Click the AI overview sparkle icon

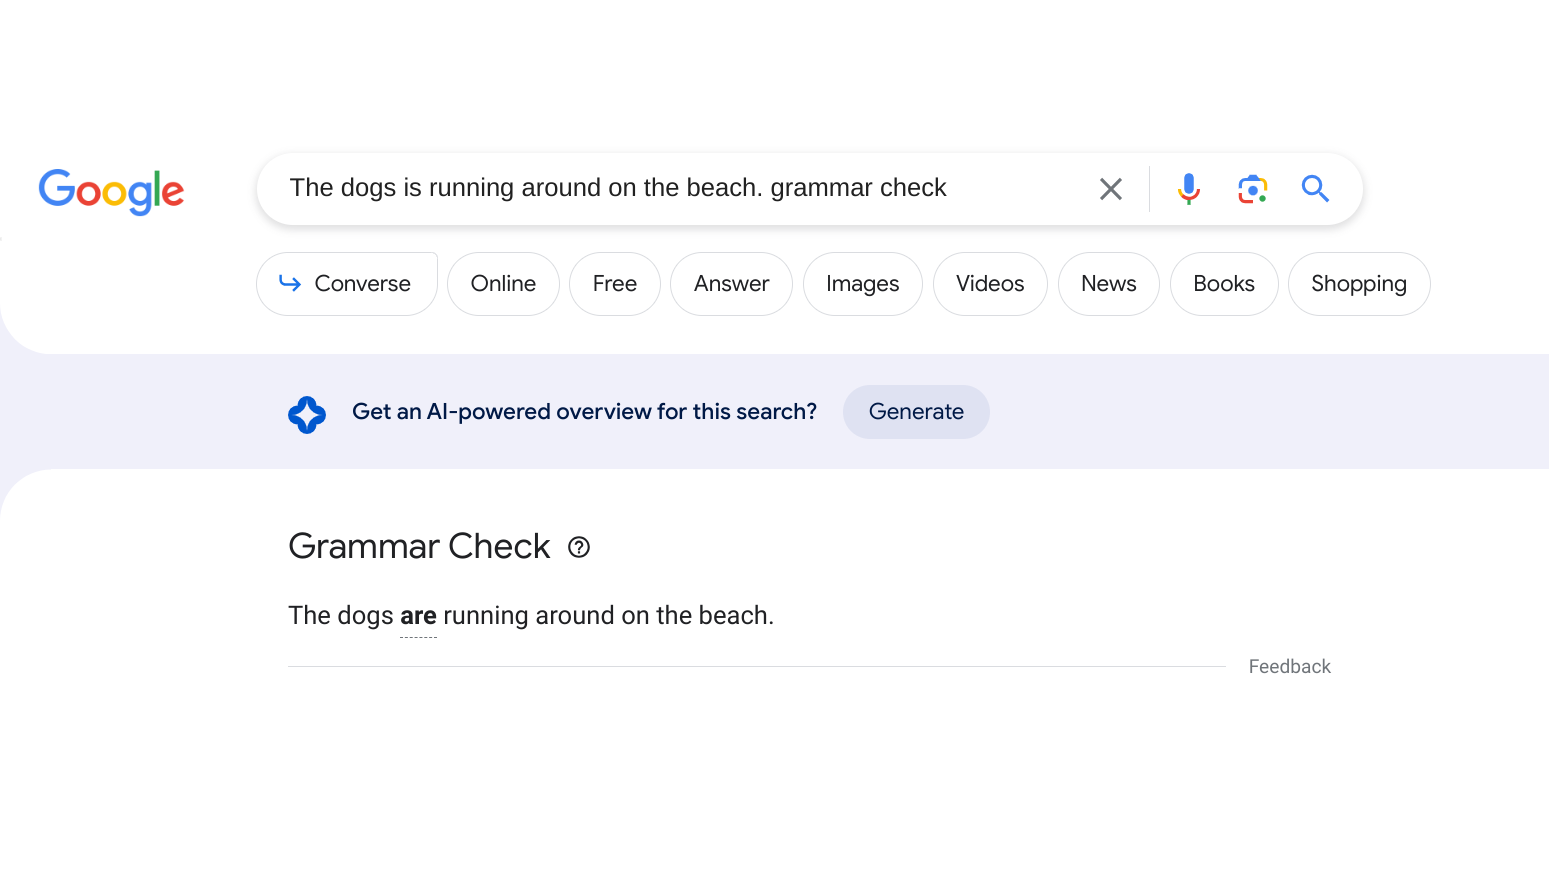pyautogui.click(x=307, y=414)
